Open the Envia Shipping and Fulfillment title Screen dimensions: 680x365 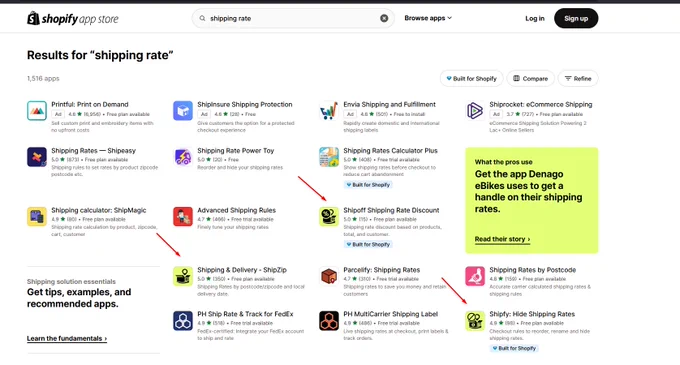389,104
